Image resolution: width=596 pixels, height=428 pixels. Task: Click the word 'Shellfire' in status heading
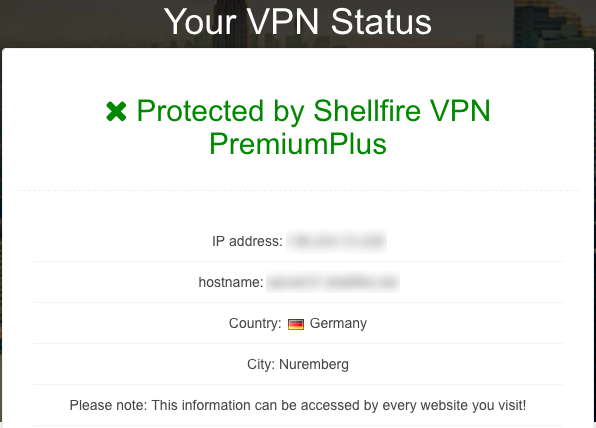[x=367, y=111]
